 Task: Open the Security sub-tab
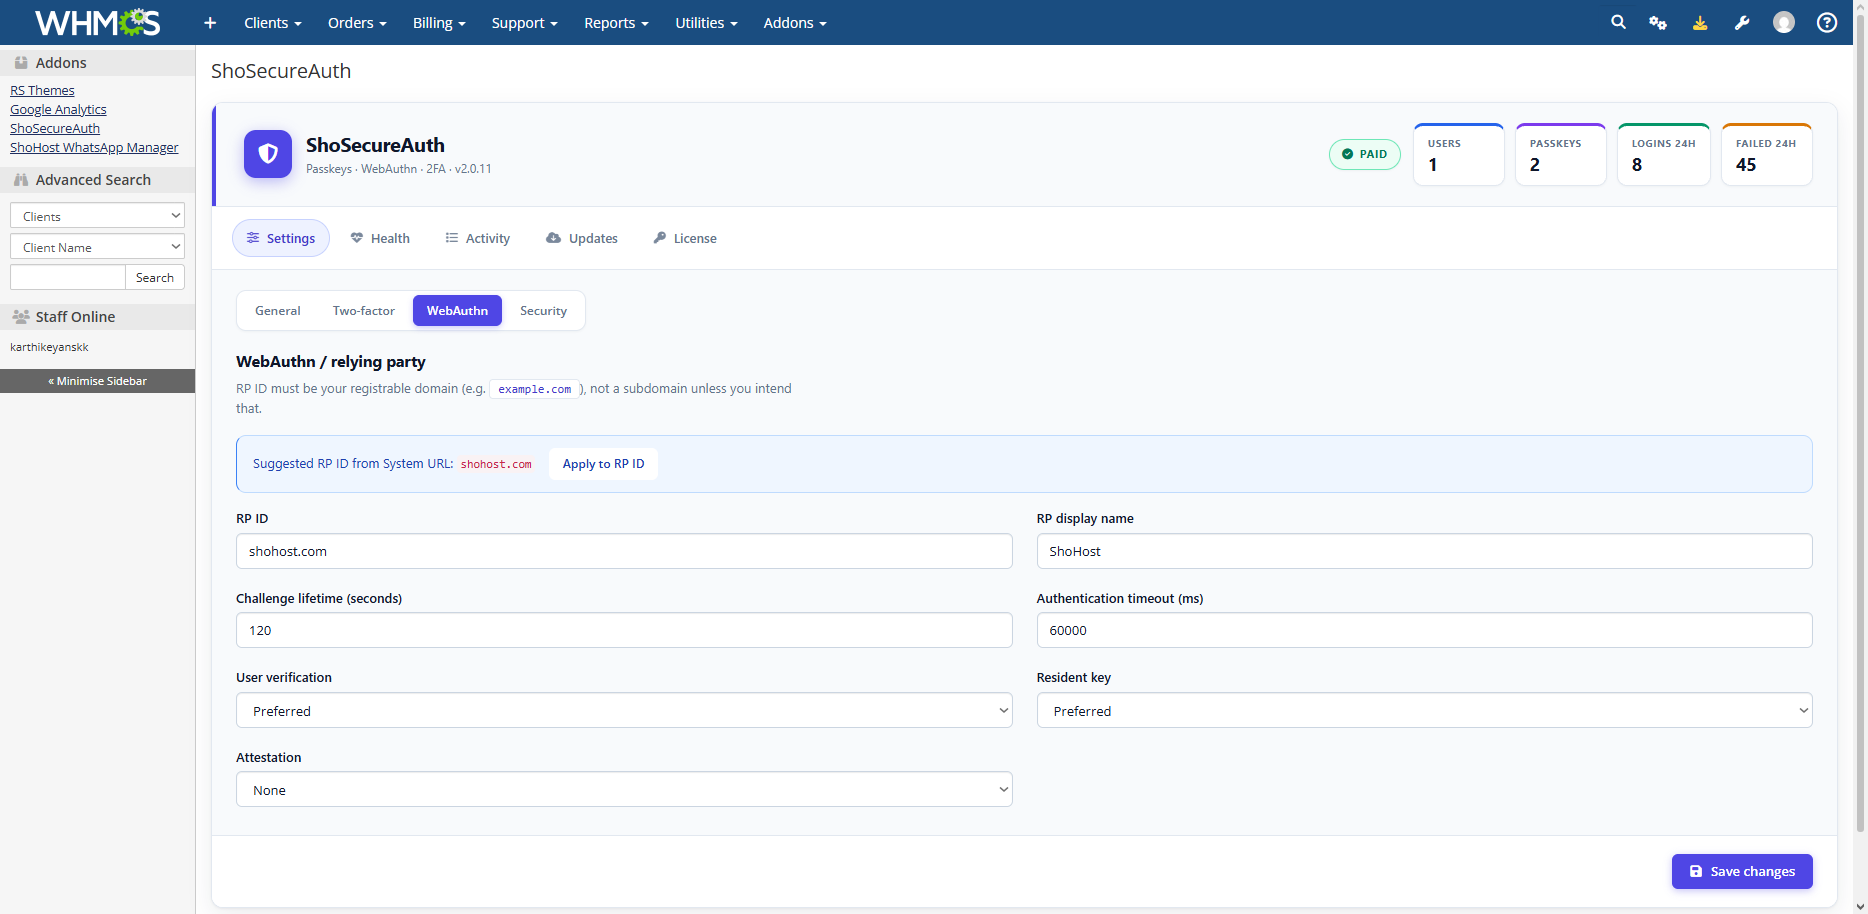tap(543, 311)
